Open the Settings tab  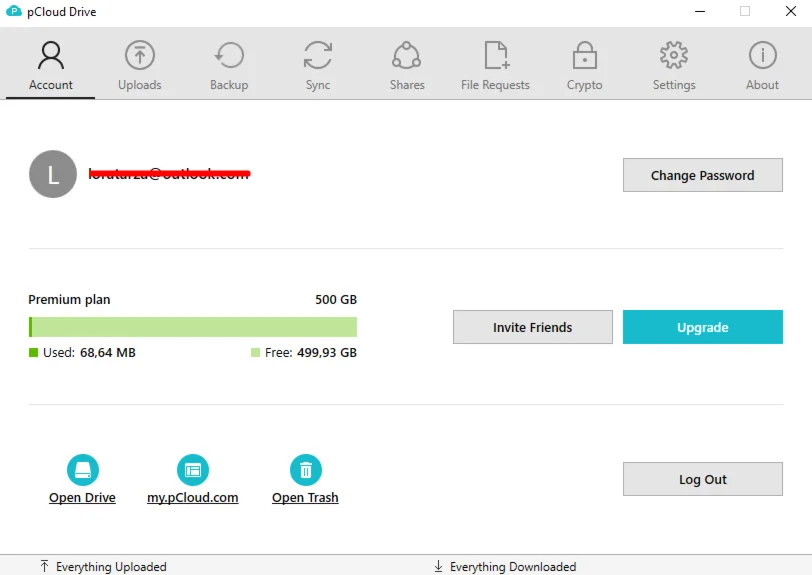[674, 66]
